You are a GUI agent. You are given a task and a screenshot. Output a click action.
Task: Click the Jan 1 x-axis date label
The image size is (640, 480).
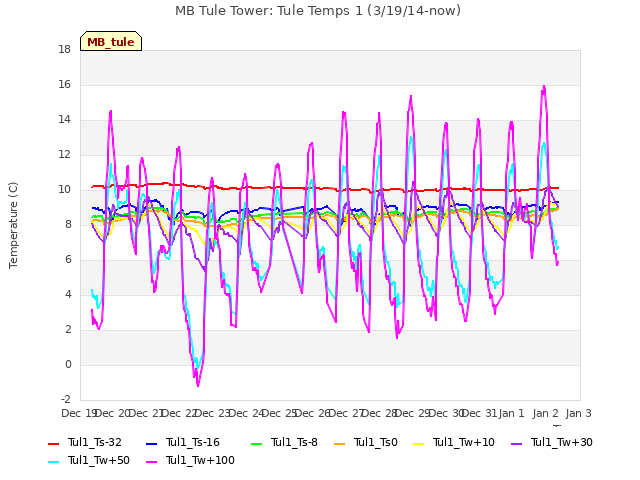(x=511, y=413)
